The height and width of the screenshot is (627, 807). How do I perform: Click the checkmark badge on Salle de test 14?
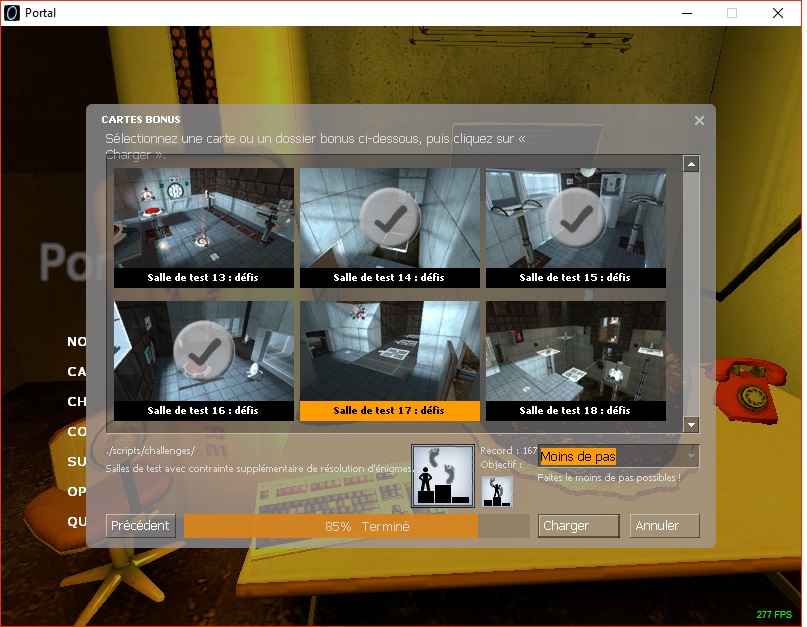(x=389, y=217)
